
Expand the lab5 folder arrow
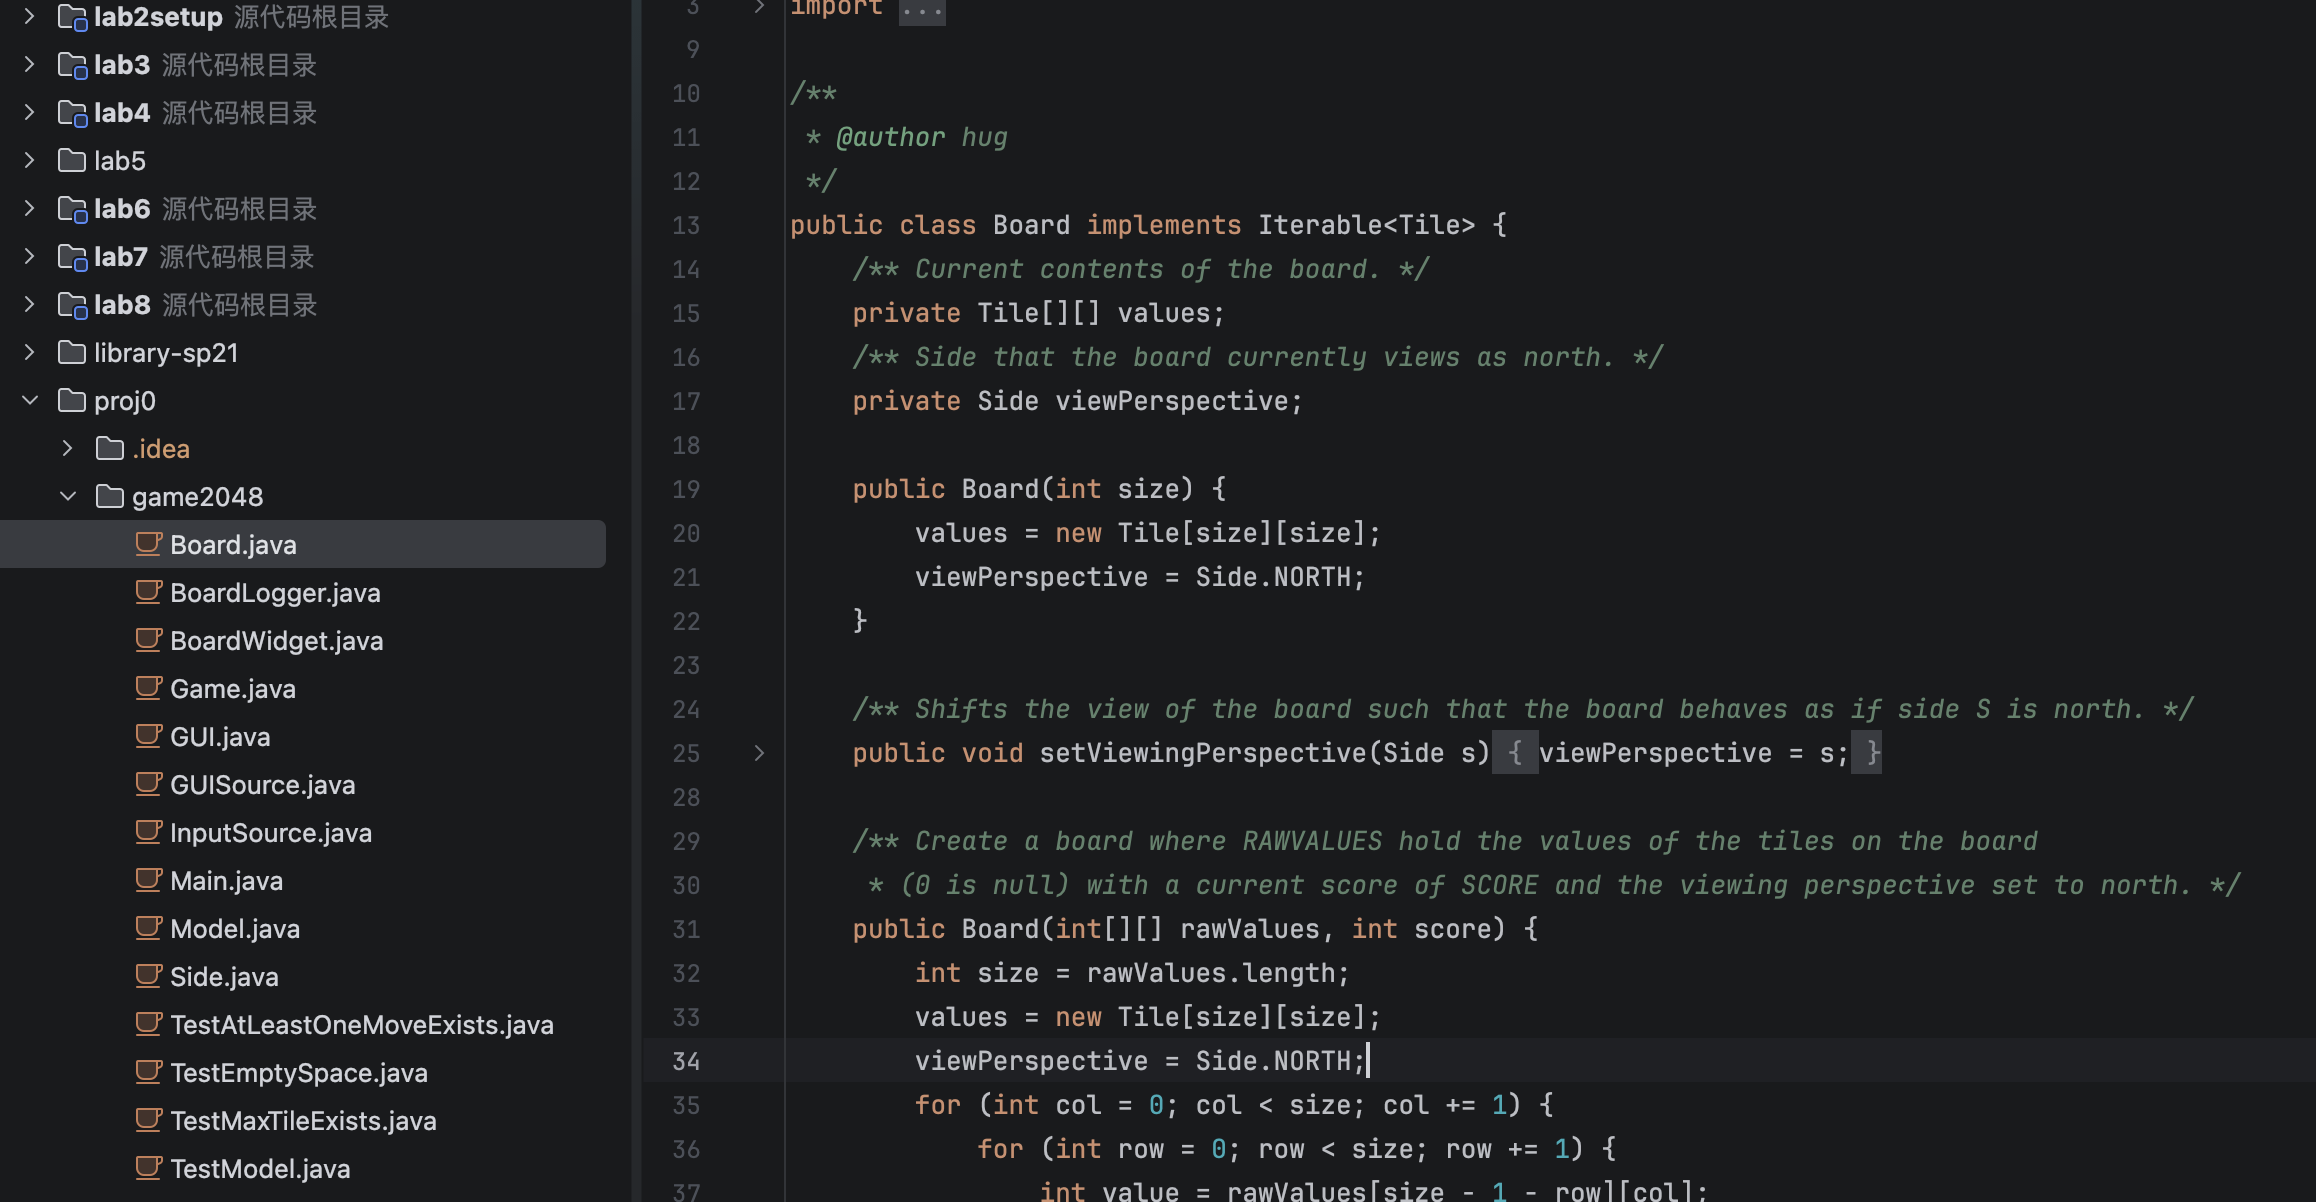coord(30,161)
